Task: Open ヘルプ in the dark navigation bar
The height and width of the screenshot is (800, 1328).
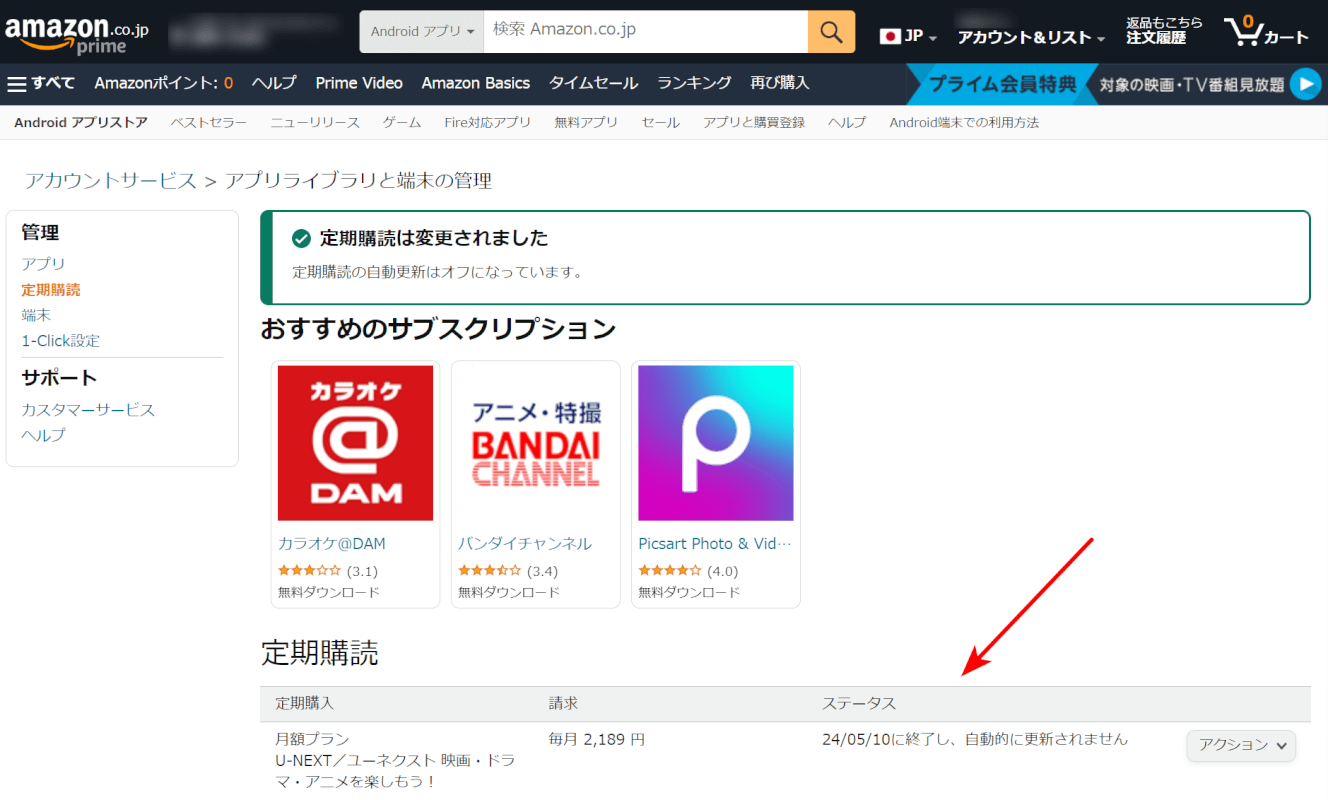Action: pos(274,83)
